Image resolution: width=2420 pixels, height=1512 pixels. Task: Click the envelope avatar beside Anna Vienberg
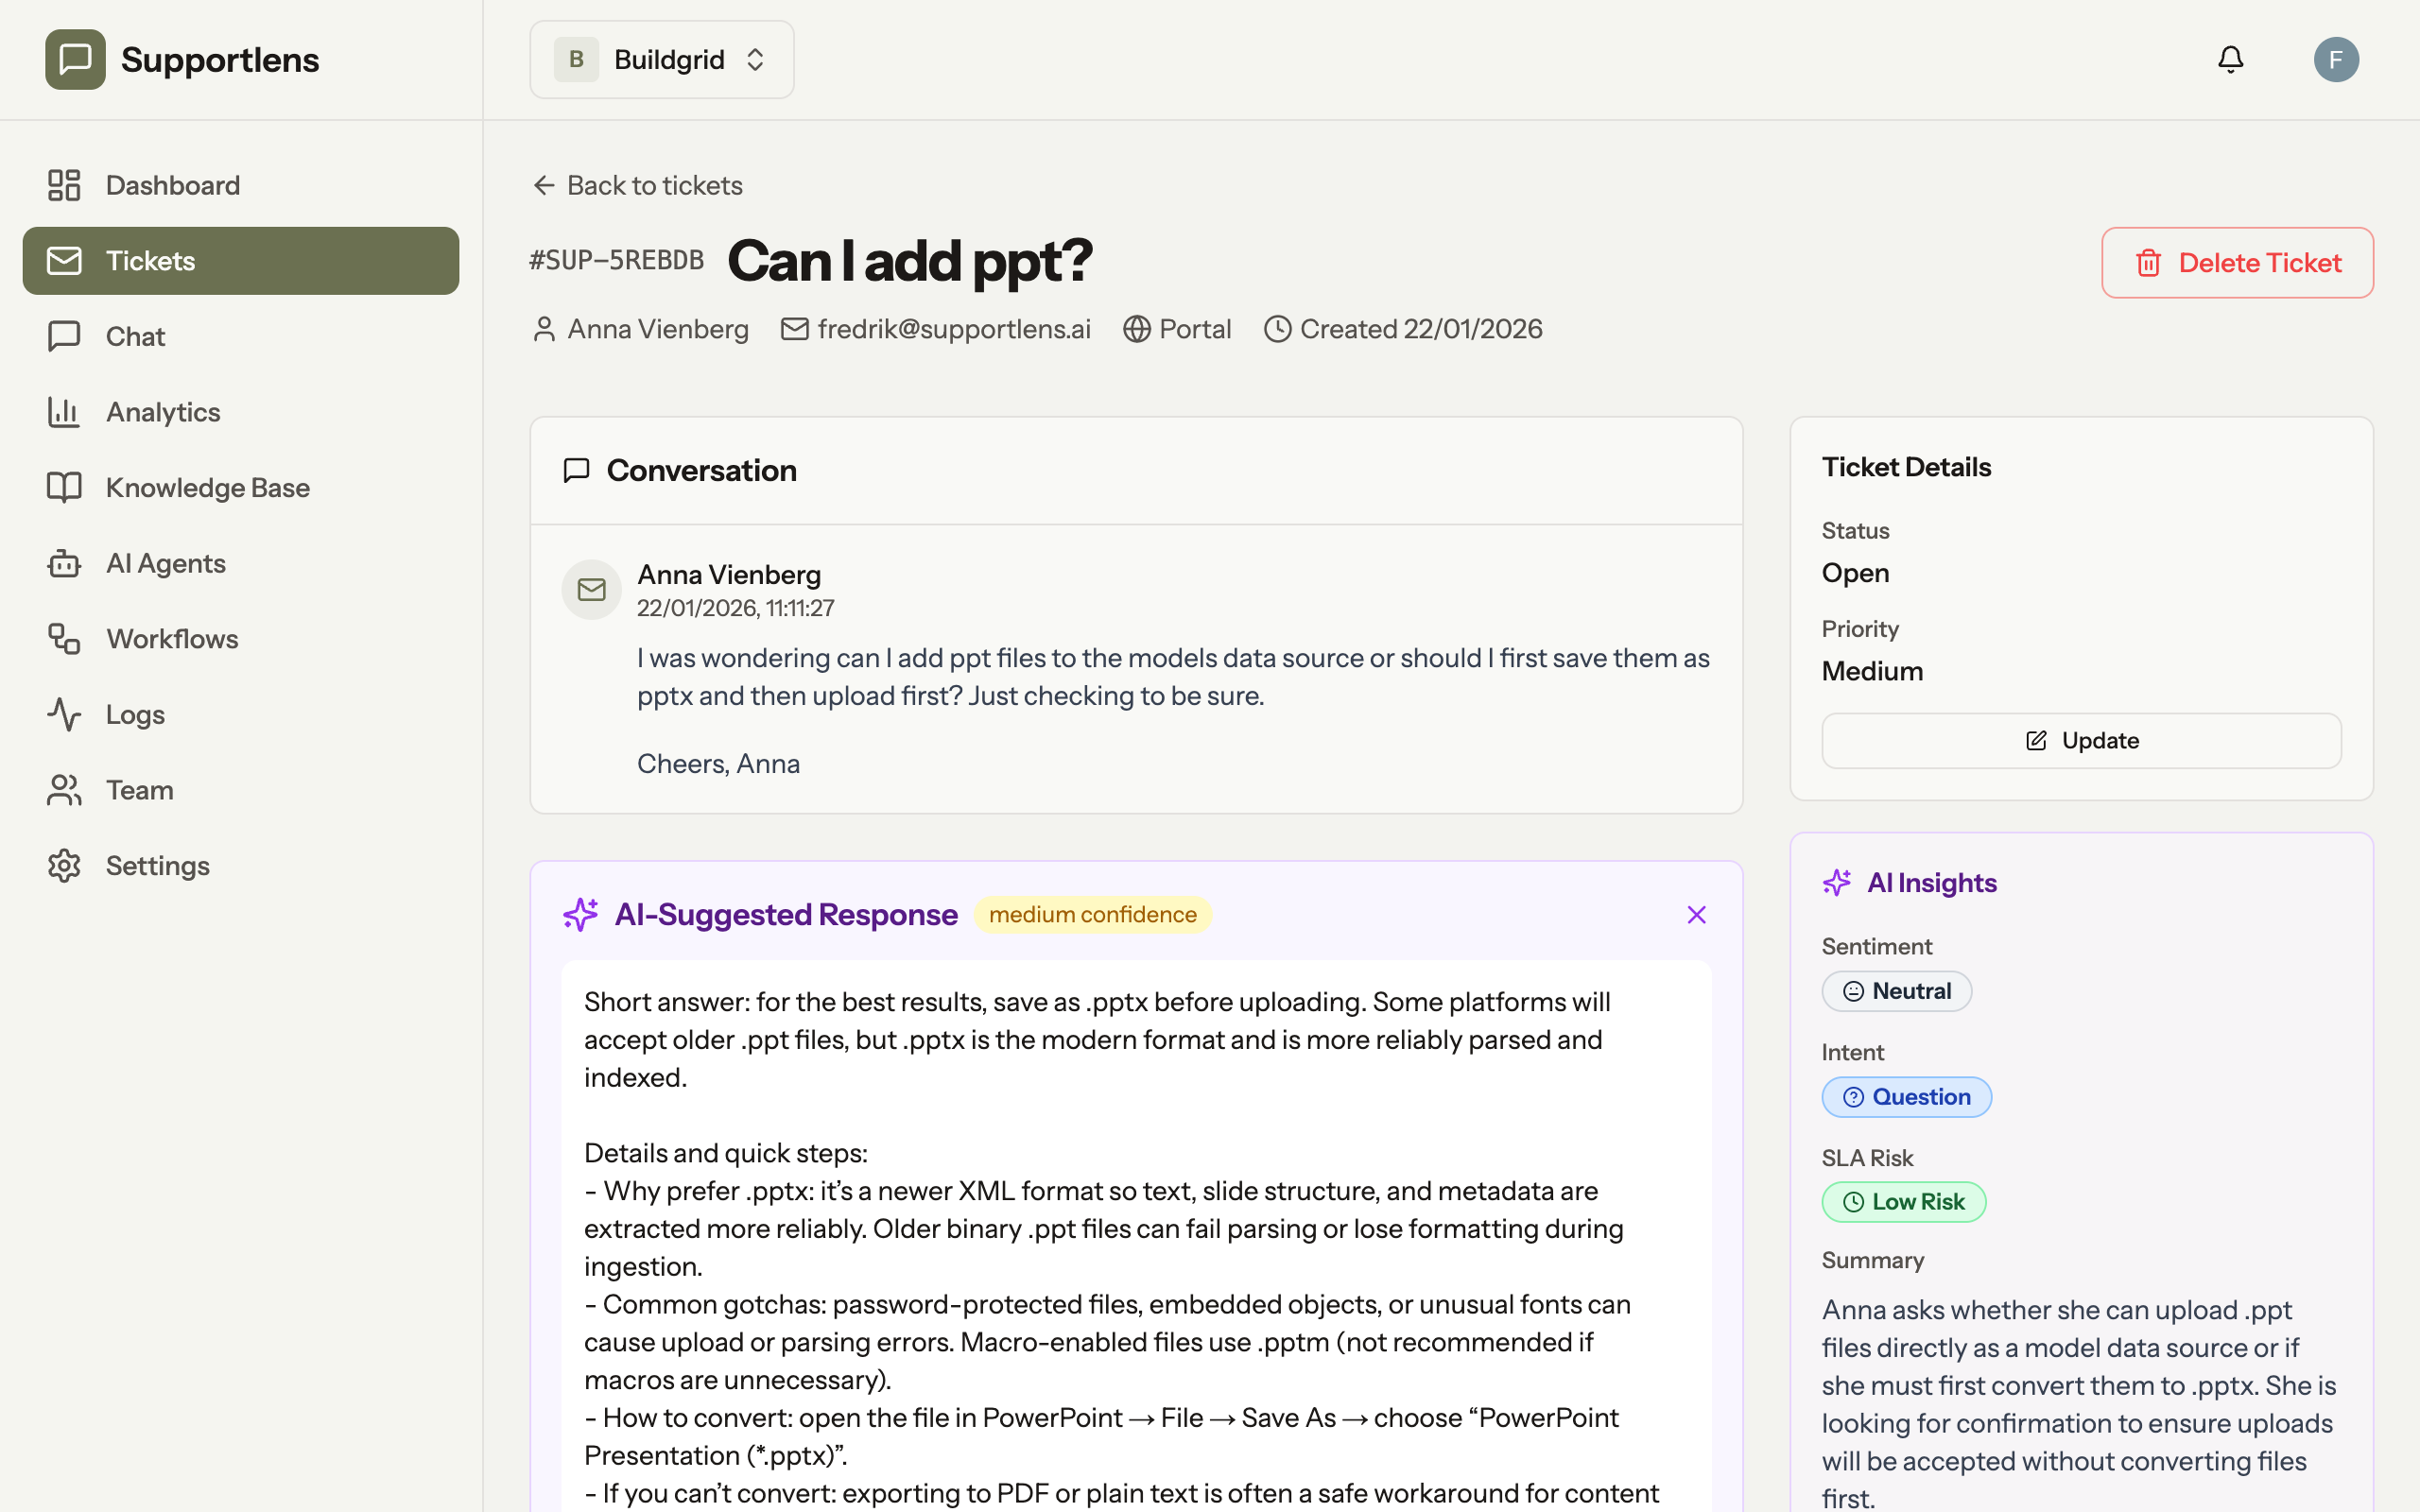click(591, 590)
